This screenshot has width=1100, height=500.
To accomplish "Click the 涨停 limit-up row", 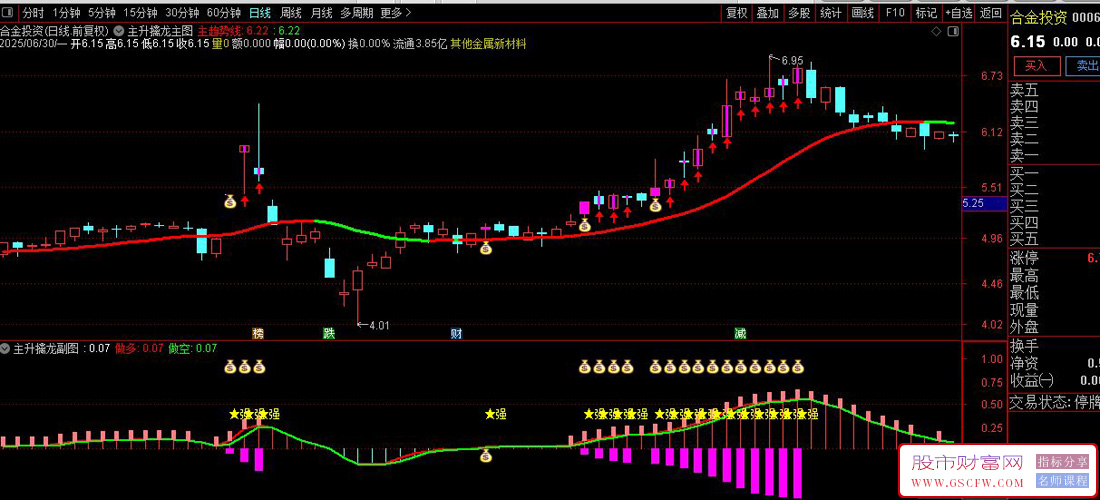I will [1054, 259].
